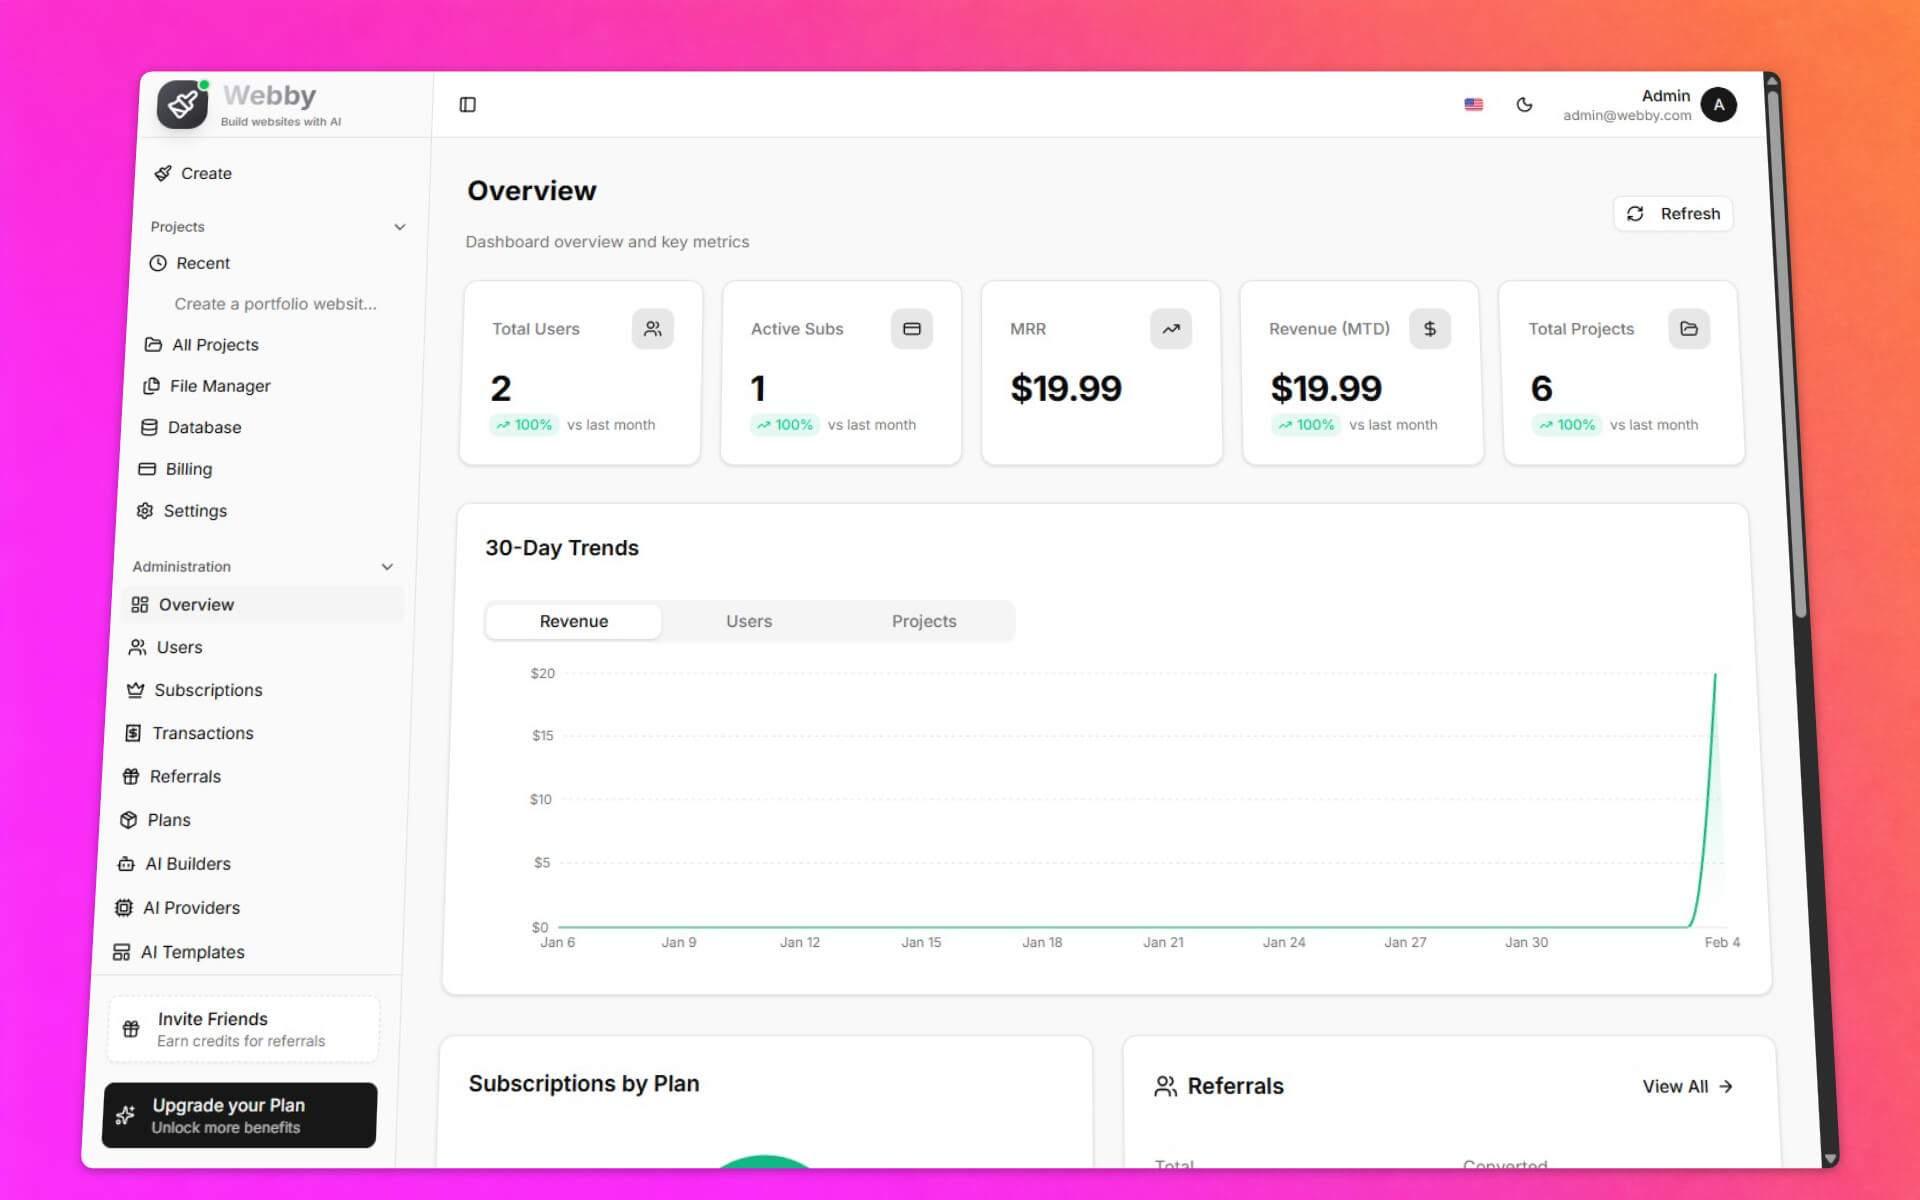Click the AI Templates icon

124,951
